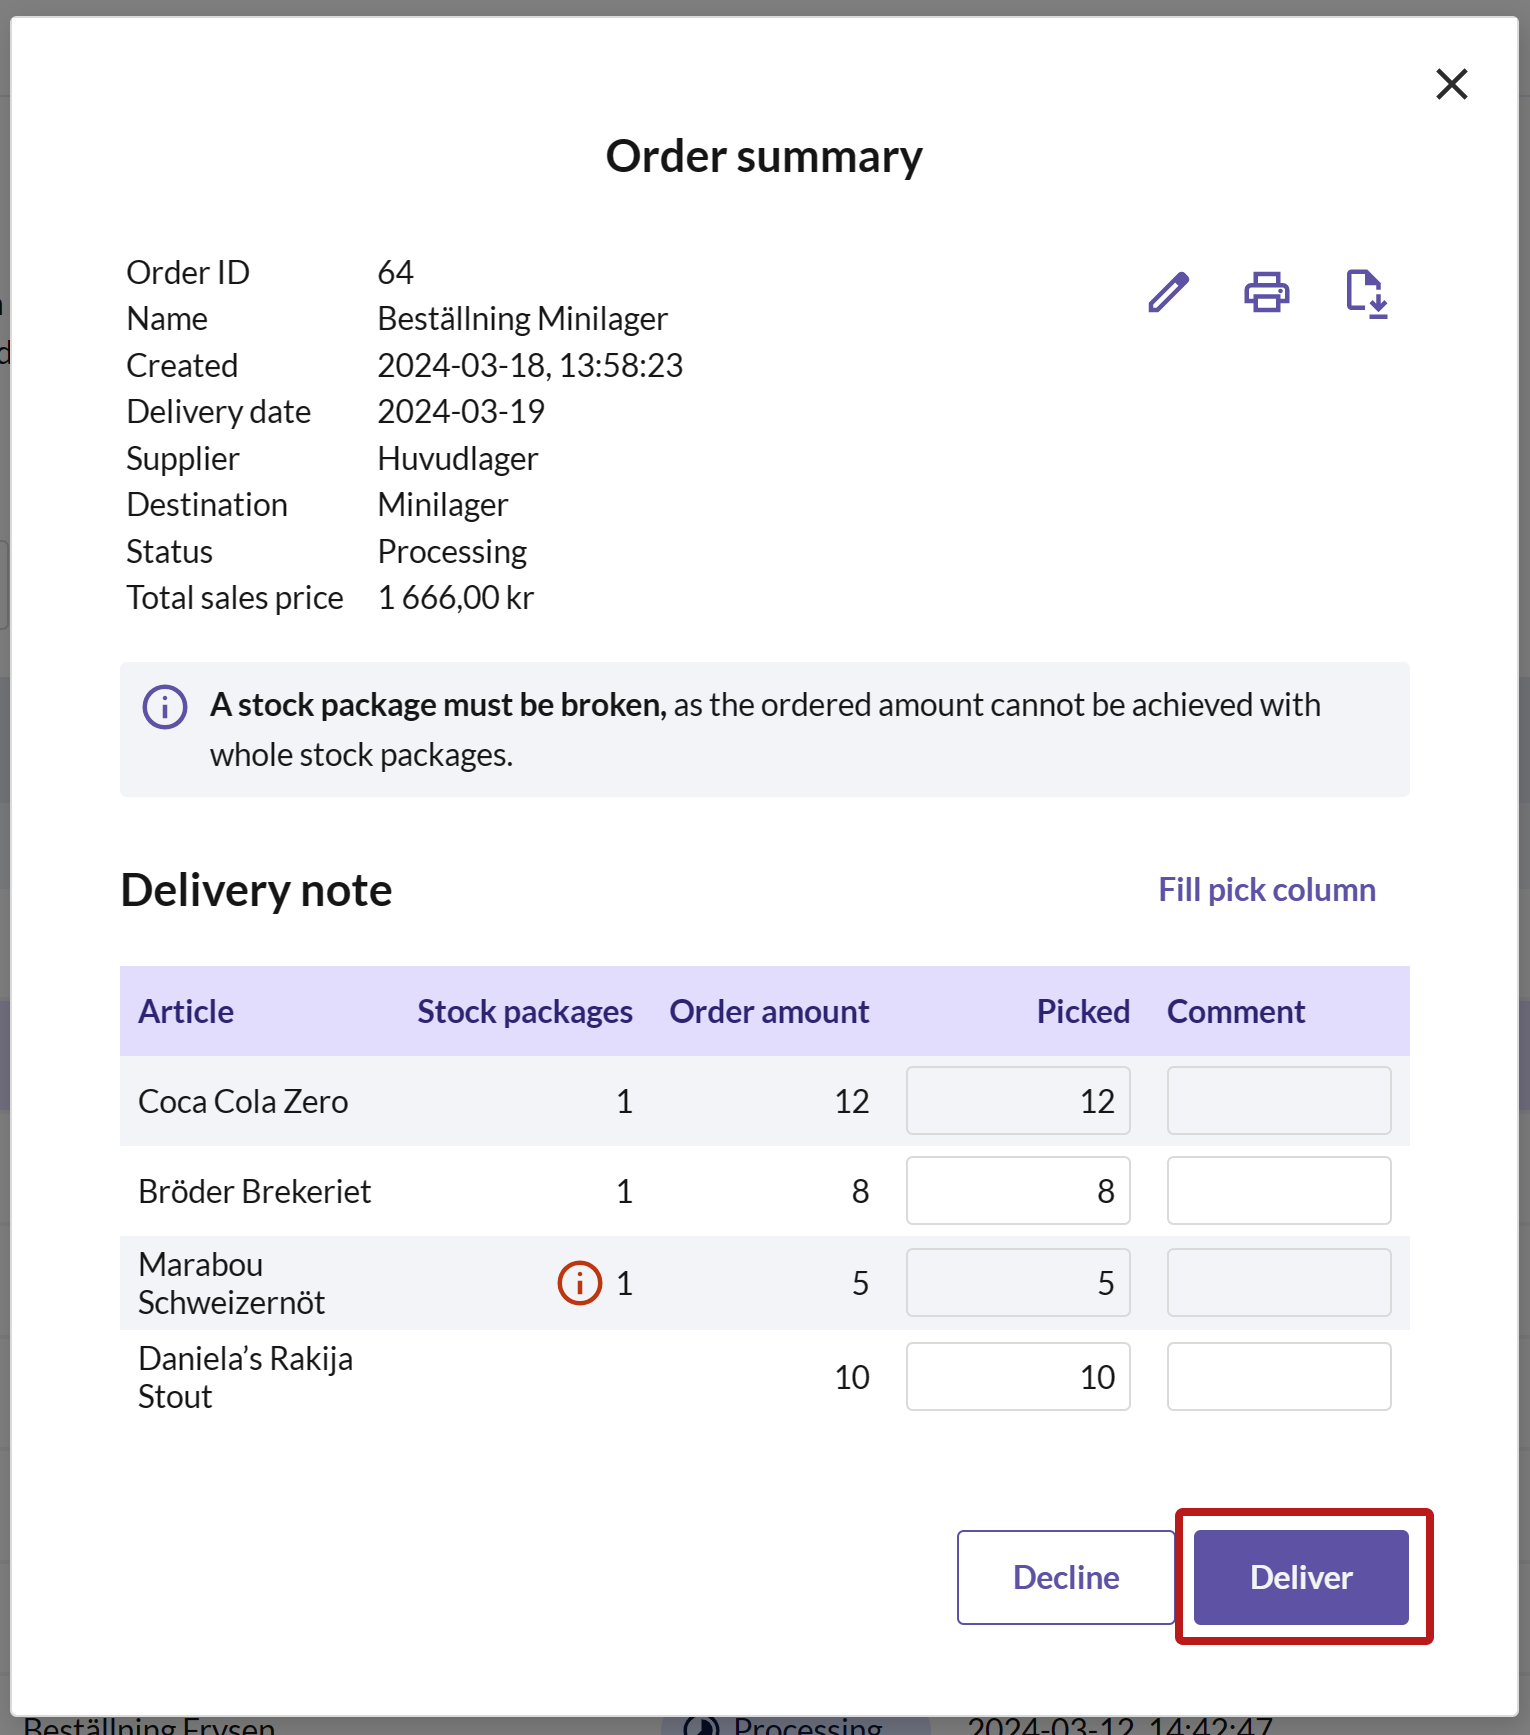Download the order as file
Viewport: 1530px width, 1735px height.
tap(1366, 293)
